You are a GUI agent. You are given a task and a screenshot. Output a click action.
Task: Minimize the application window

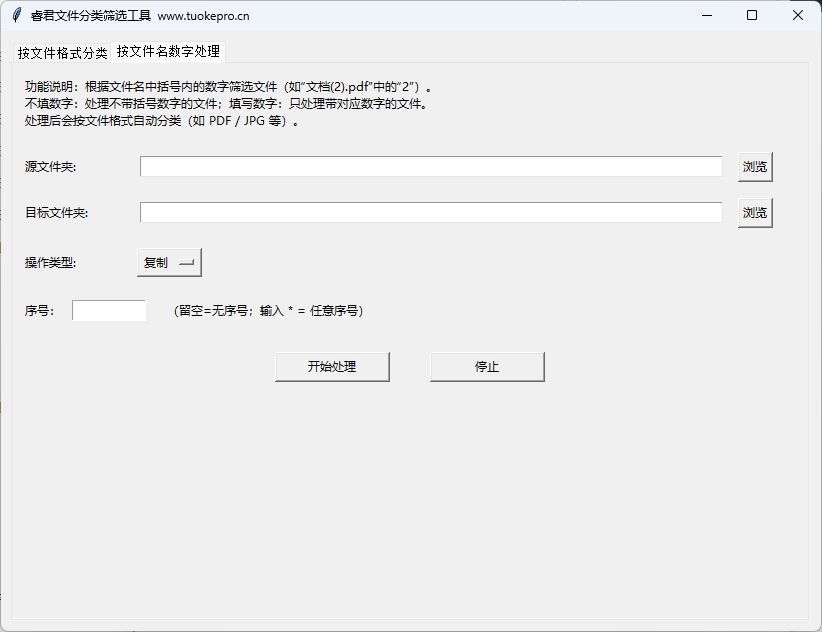pos(706,15)
